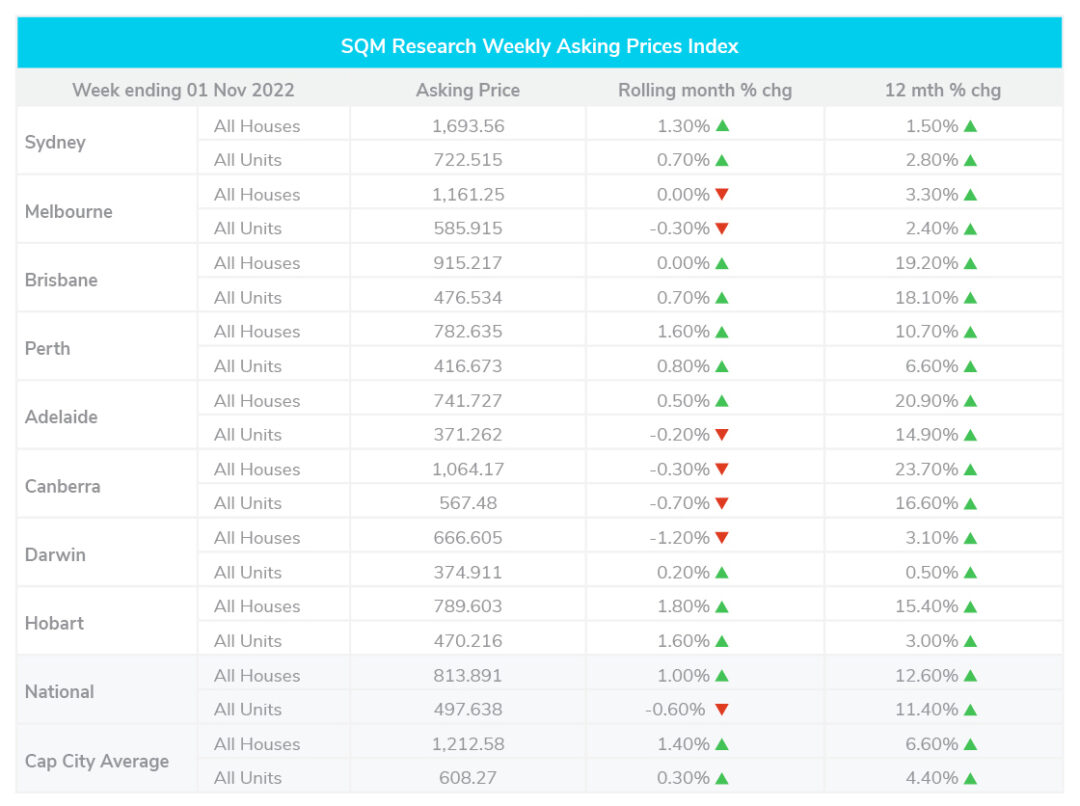The width and height of the screenshot is (1080, 806).
Task: Click the green arrow next to Adelaide houses 20.90%
Action: click(x=970, y=401)
